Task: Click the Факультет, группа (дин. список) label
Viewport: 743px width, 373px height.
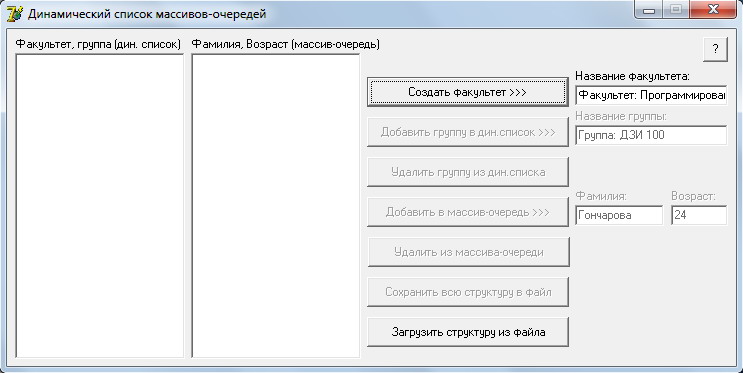Action: (98, 44)
